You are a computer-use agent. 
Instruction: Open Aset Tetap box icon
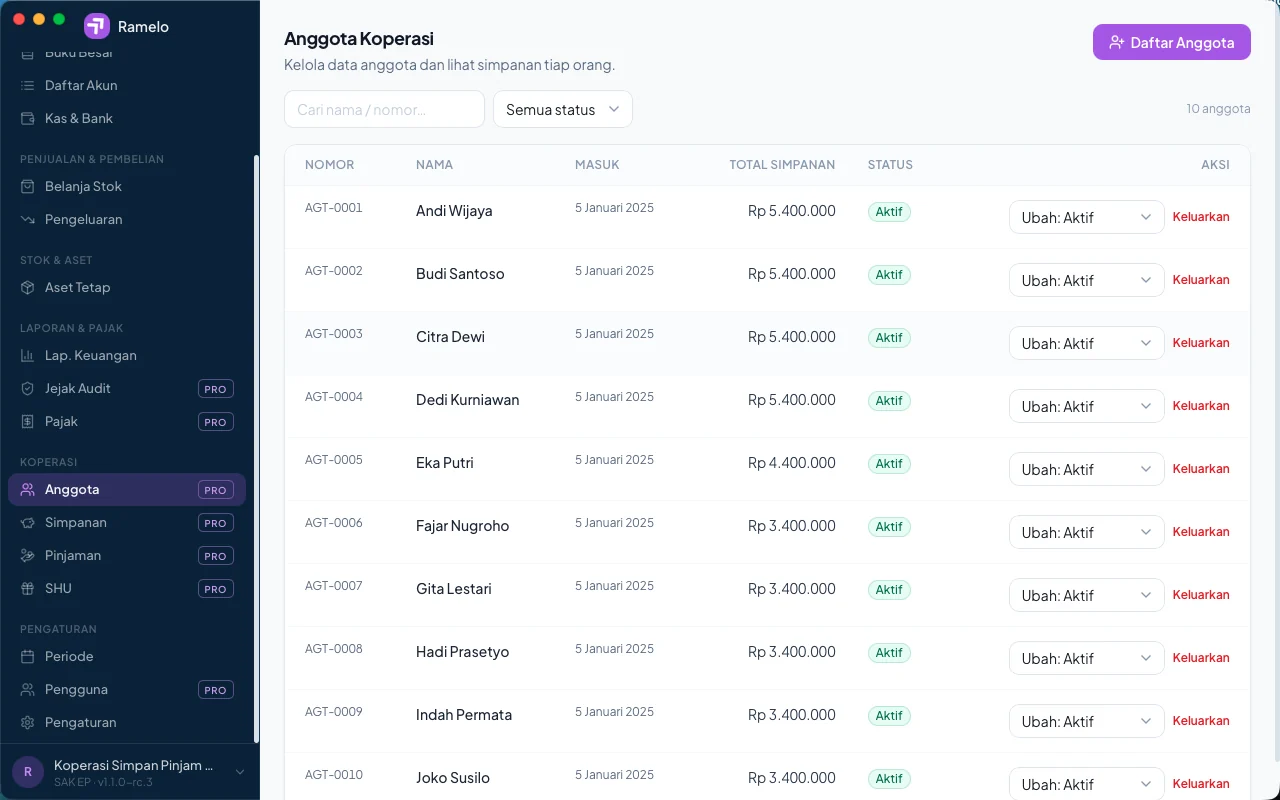[28, 287]
